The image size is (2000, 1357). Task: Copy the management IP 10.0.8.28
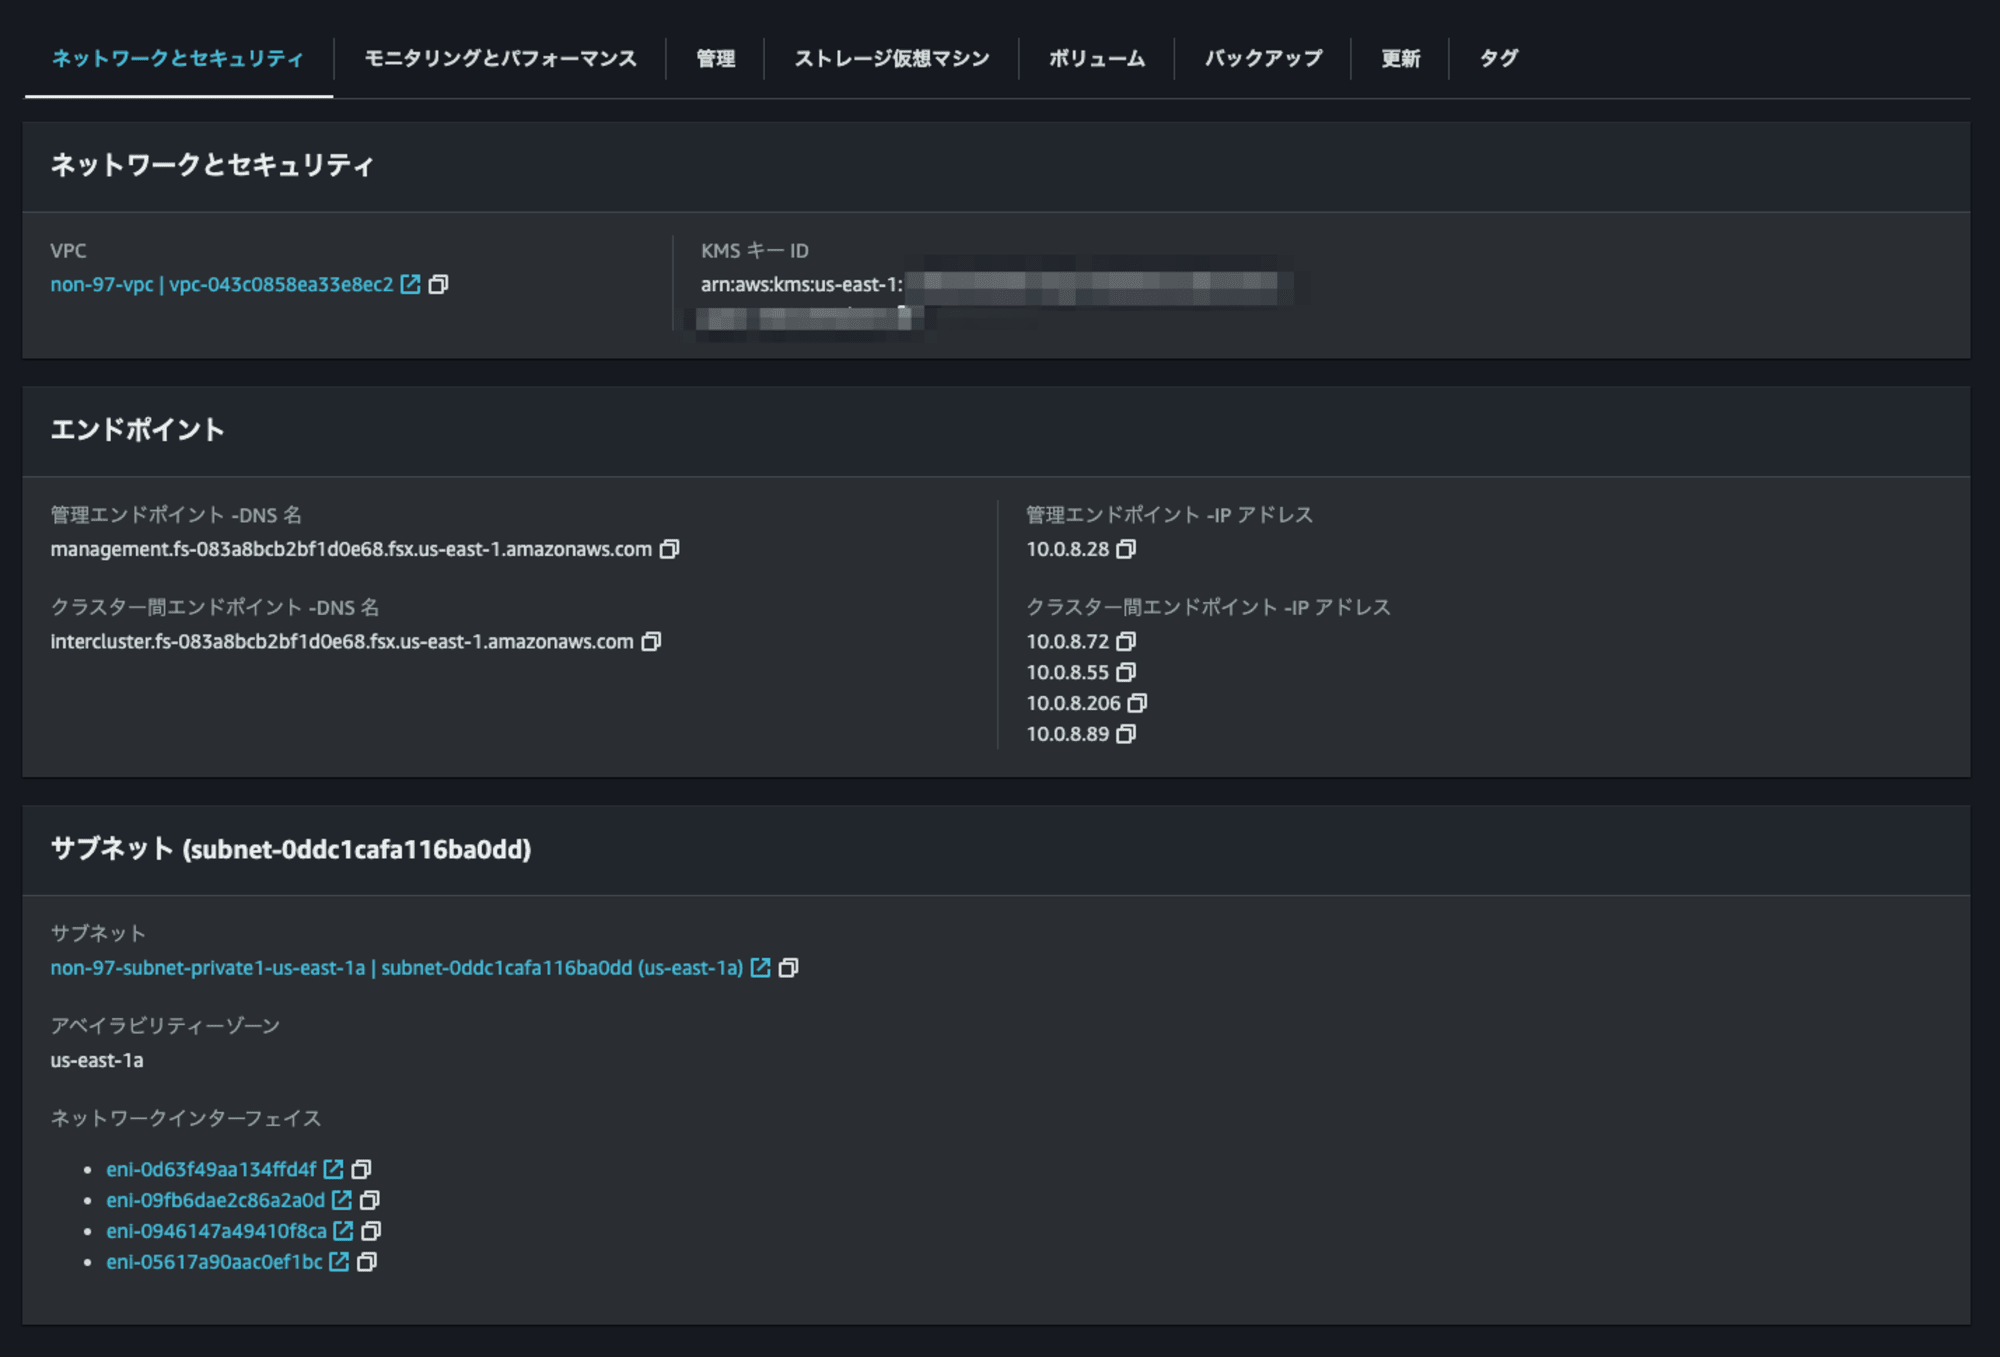click(1126, 549)
